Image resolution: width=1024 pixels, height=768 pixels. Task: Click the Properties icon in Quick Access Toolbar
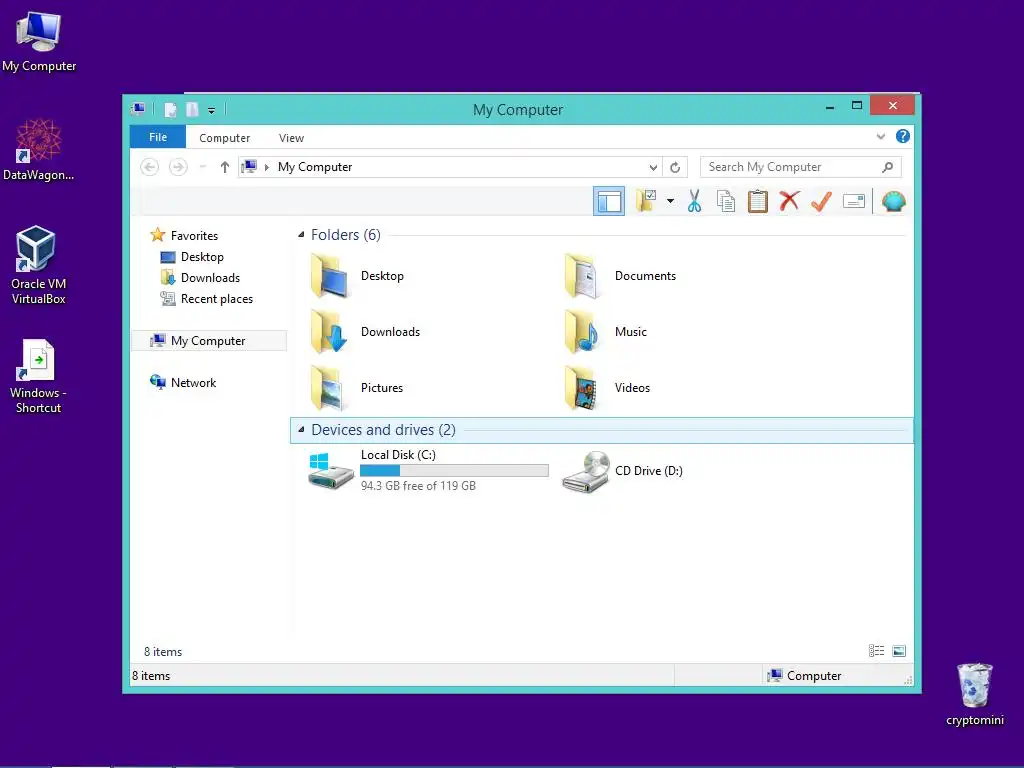click(170, 110)
